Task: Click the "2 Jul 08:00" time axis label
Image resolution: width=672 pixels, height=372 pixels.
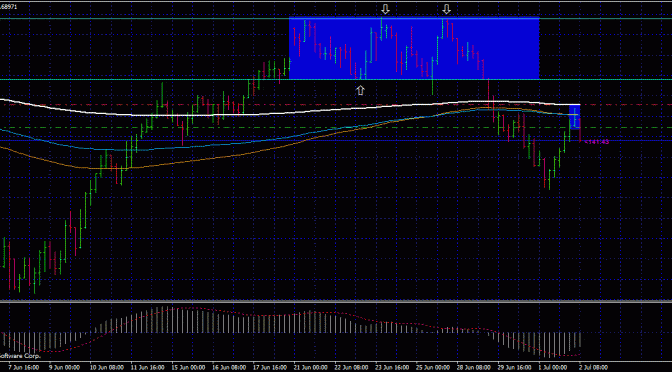Action: pos(594,368)
